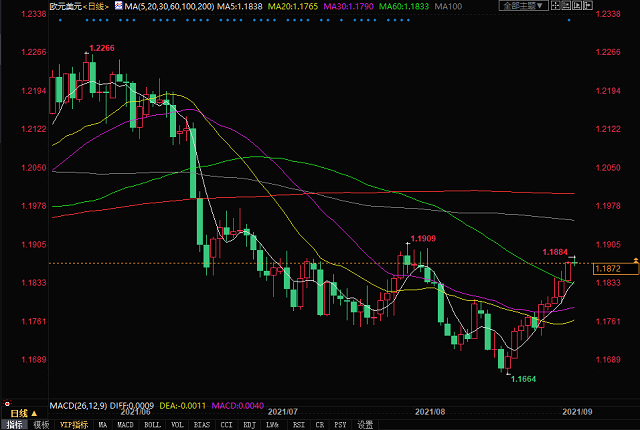Viewport: 640px width, 430px height.
Task: Select the RSI indicator button
Action: click(x=297, y=424)
